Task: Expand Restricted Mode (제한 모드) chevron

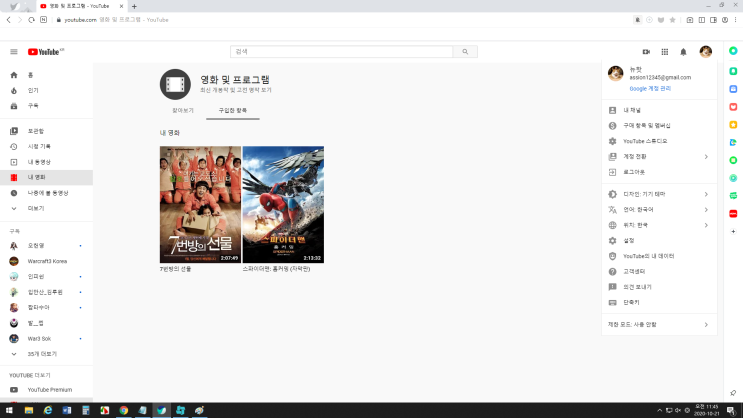Action: (706, 325)
